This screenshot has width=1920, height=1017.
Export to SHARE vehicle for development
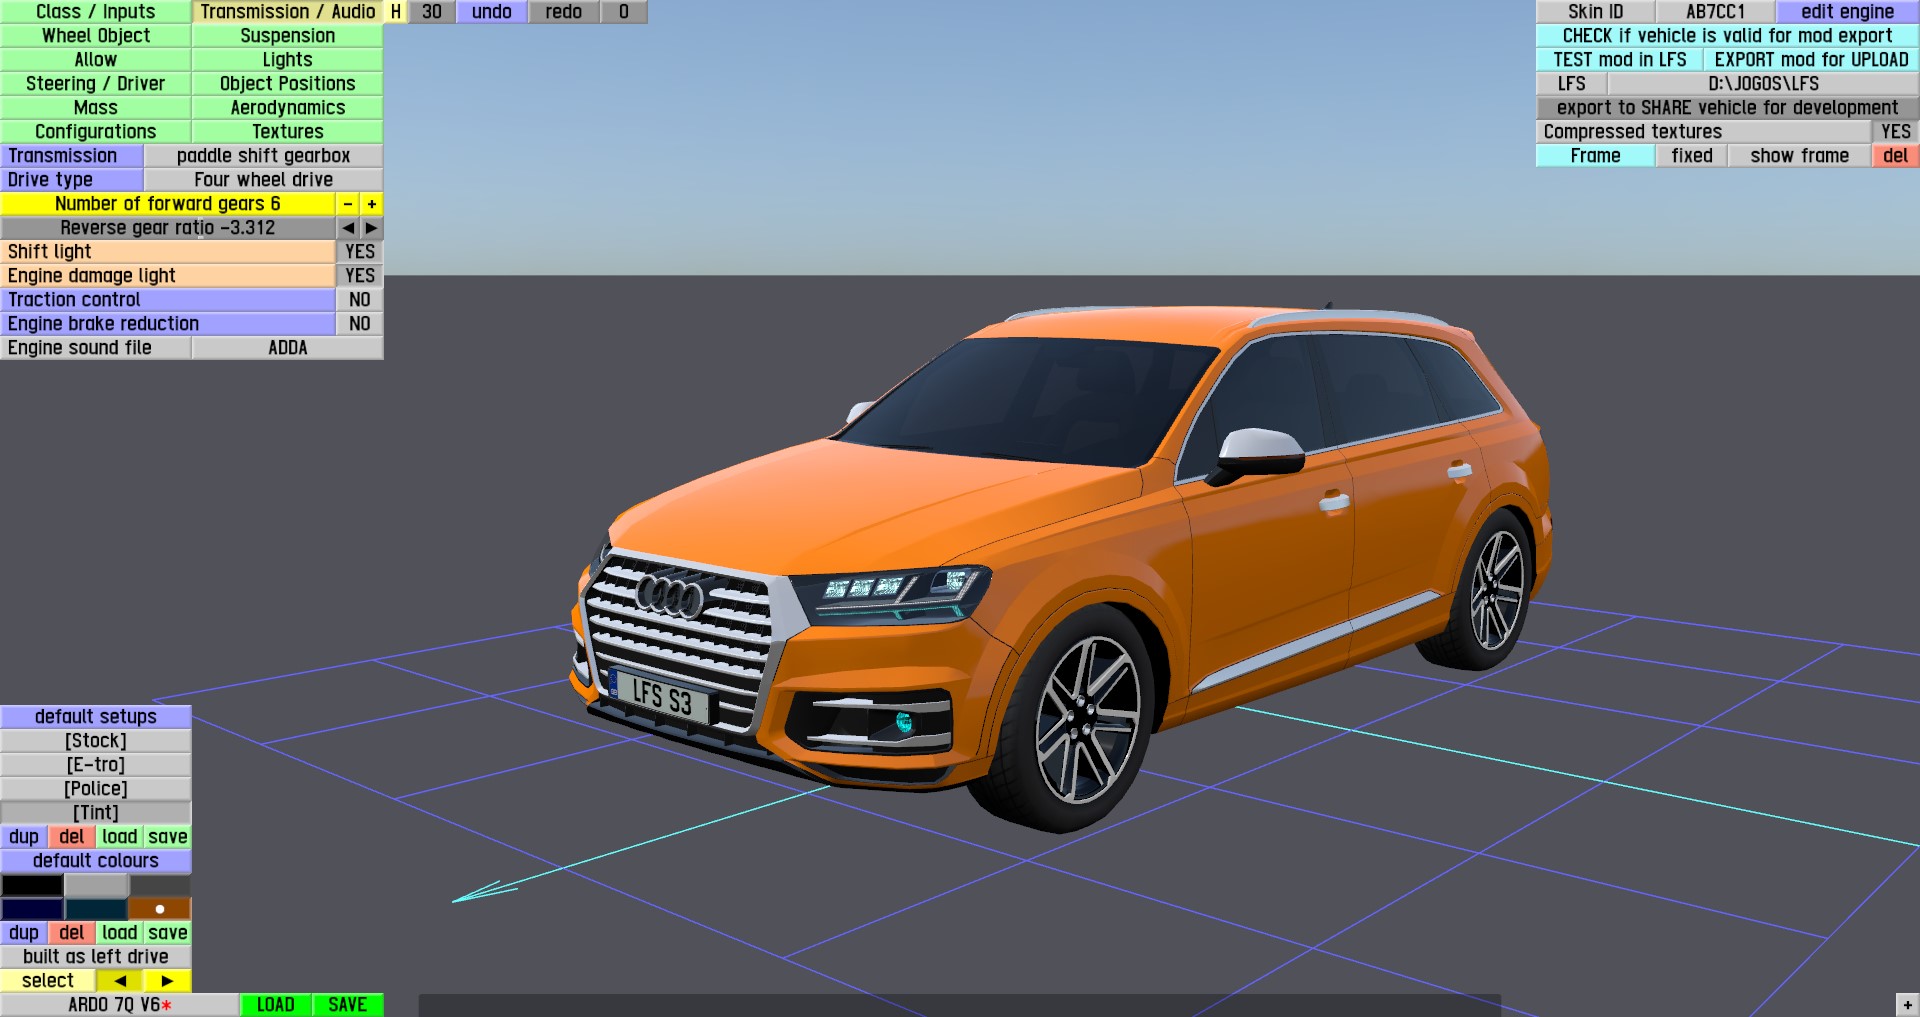(1728, 108)
